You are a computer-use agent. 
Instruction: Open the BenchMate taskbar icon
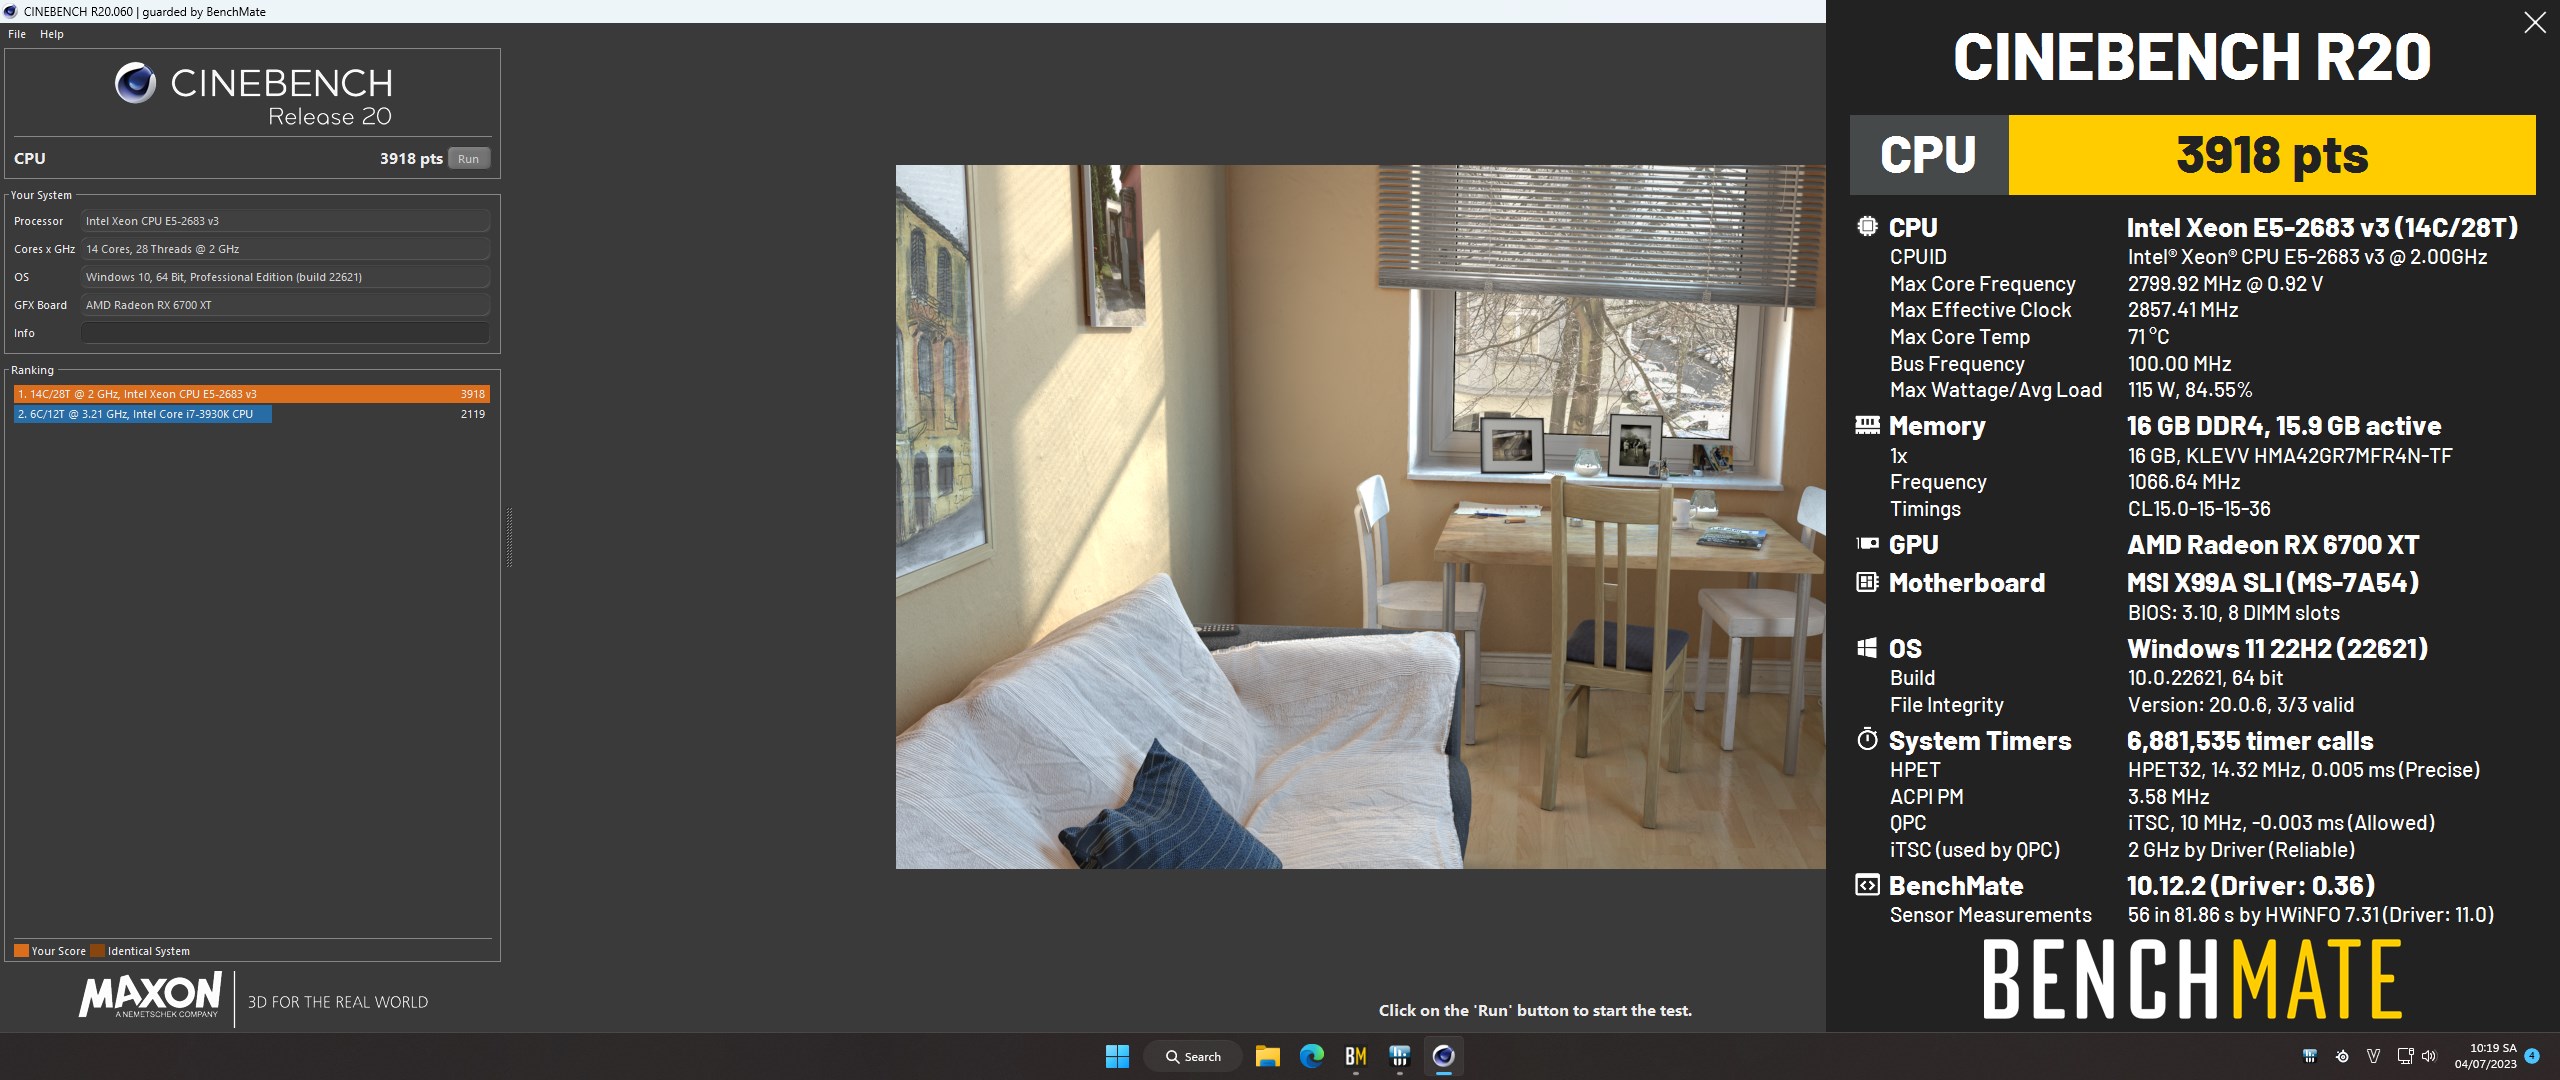click(x=1355, y=1056)
